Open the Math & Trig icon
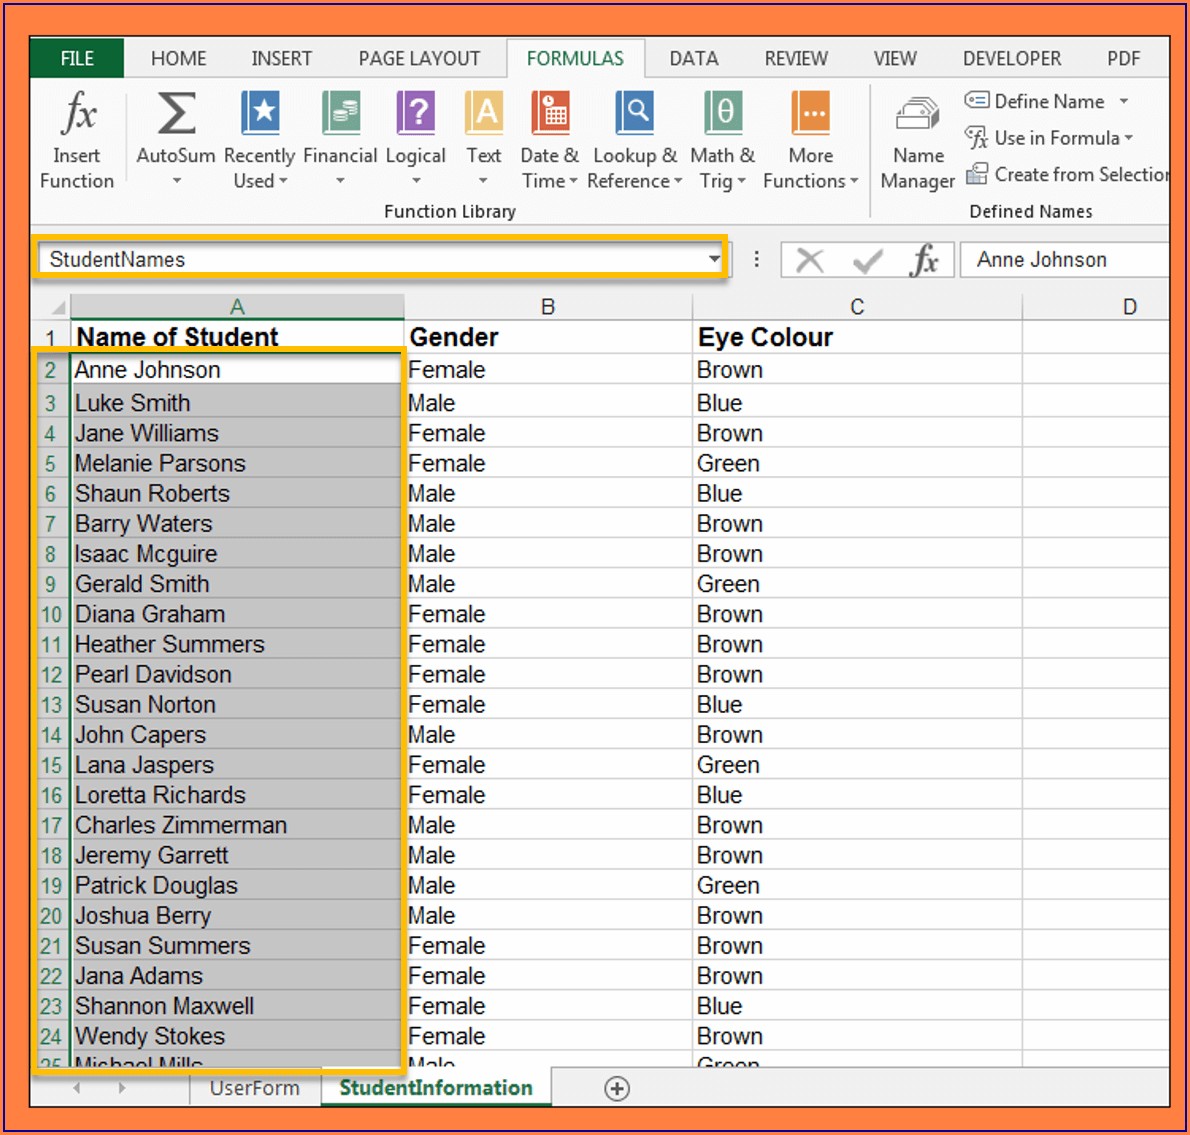Image resolution: width=1190 pixels, height=1135 pixels. [x=722, y=112]
